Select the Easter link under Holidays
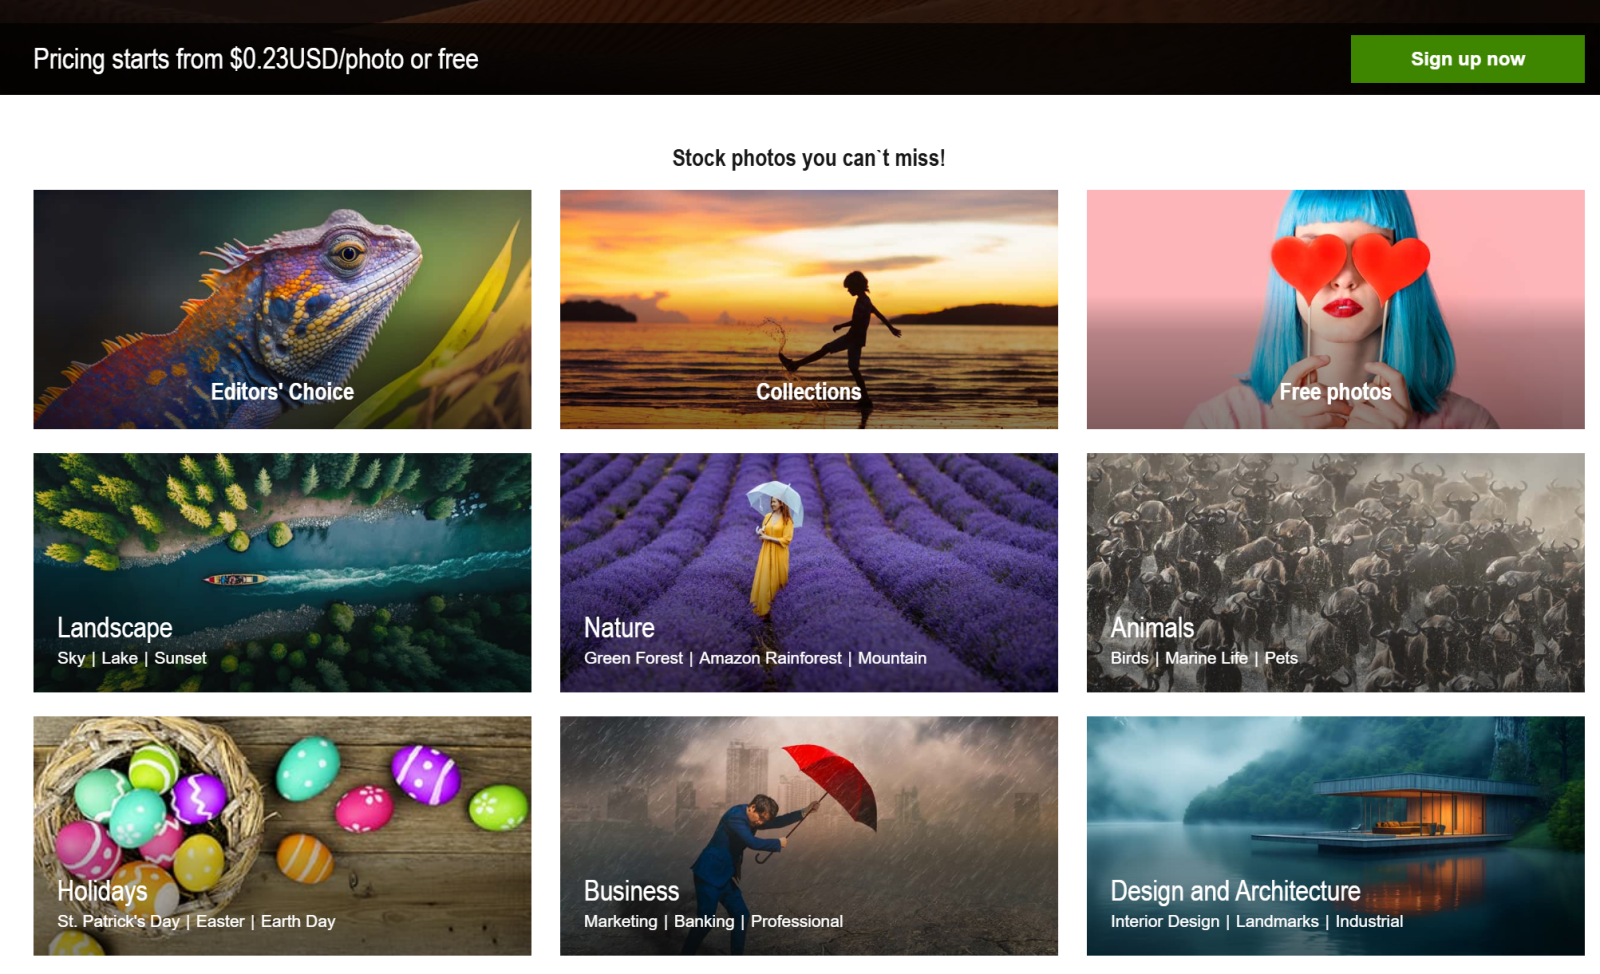The width and height of the screenshot is (1600, 974). [x=220, y=921]
